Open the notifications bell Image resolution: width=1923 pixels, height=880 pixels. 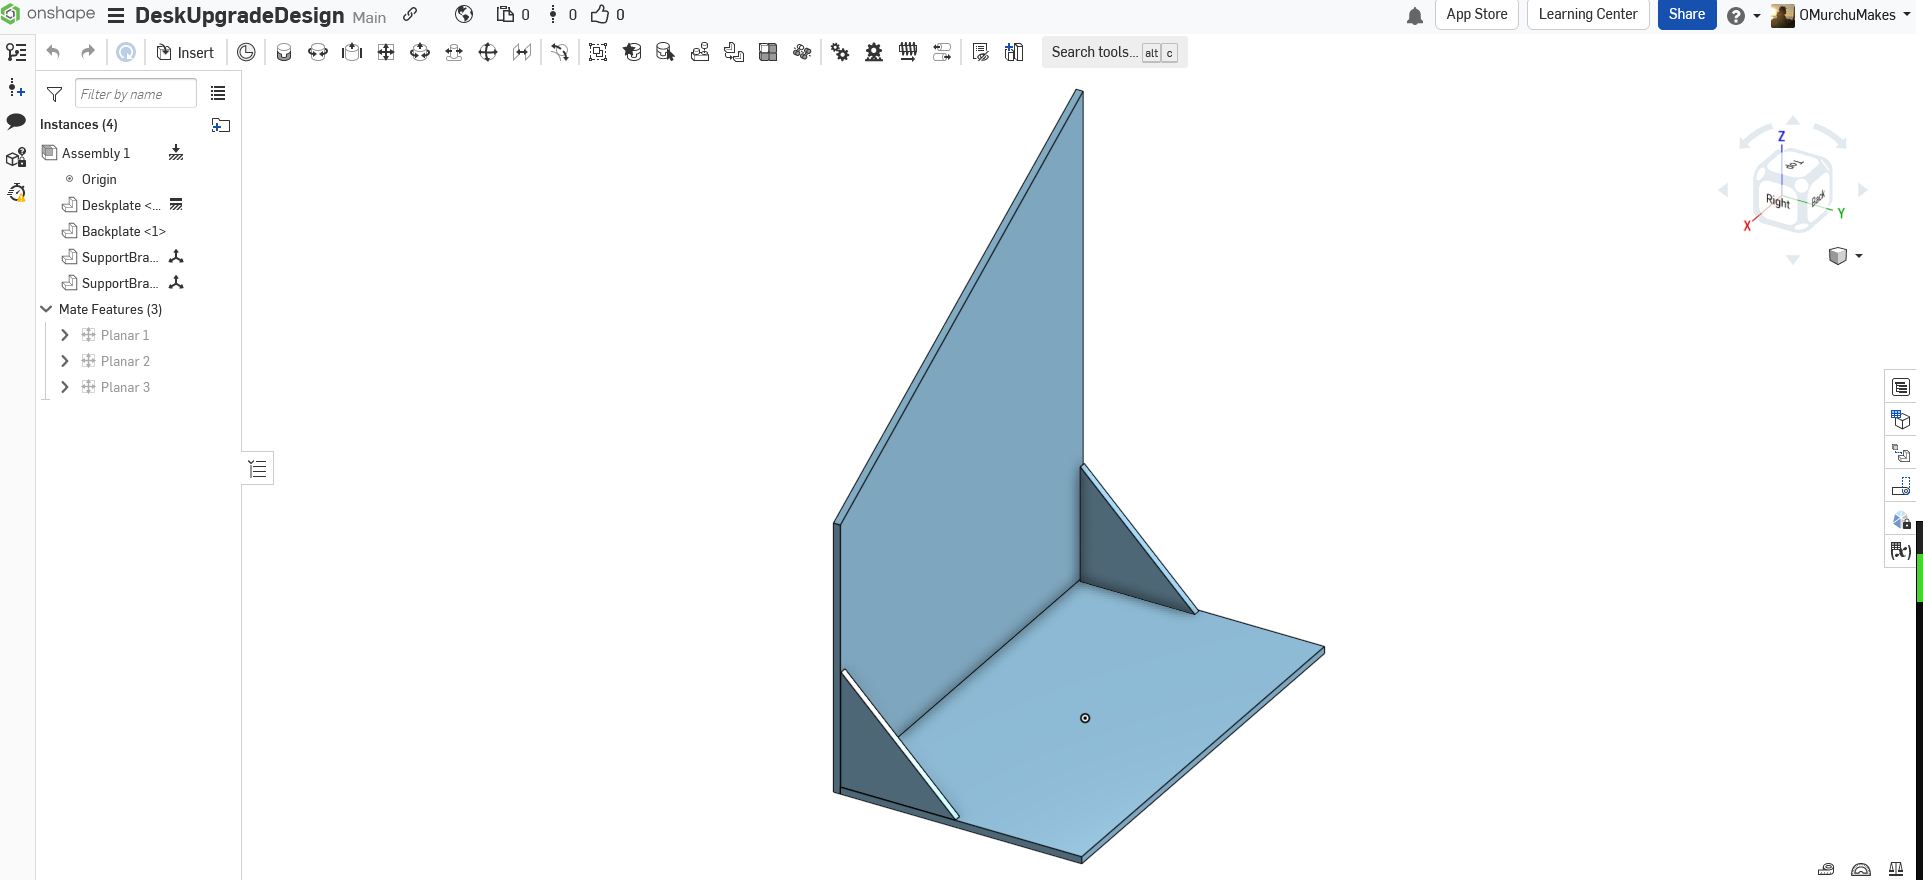pyautogui.click(x=1415, y=15)
